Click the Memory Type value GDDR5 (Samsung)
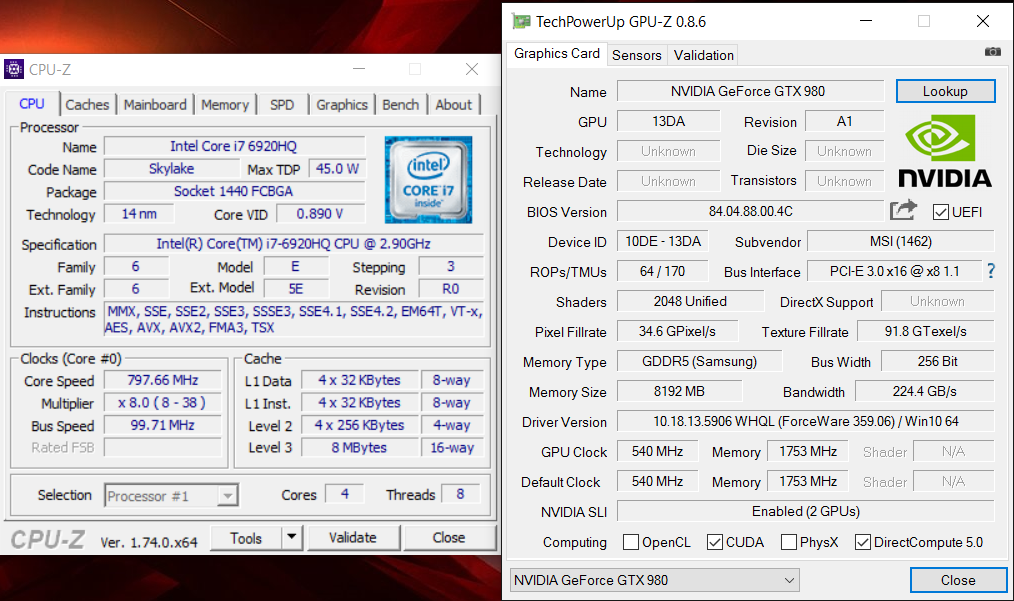Screen dimensions: 1014x601 (700, 362)
